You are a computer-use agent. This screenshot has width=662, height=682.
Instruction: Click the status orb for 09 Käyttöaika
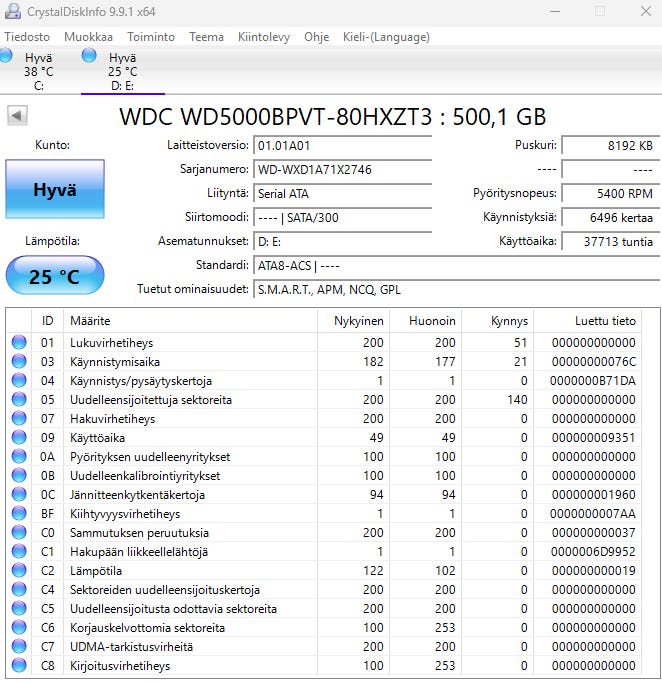click(x=19, y=437)
